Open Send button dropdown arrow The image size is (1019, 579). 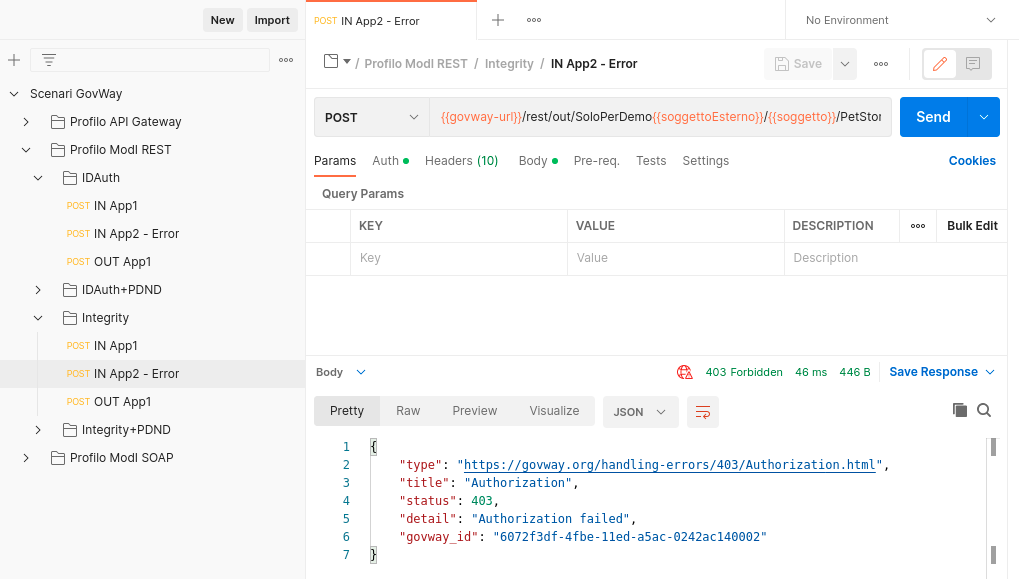click(x=984, y=117)
